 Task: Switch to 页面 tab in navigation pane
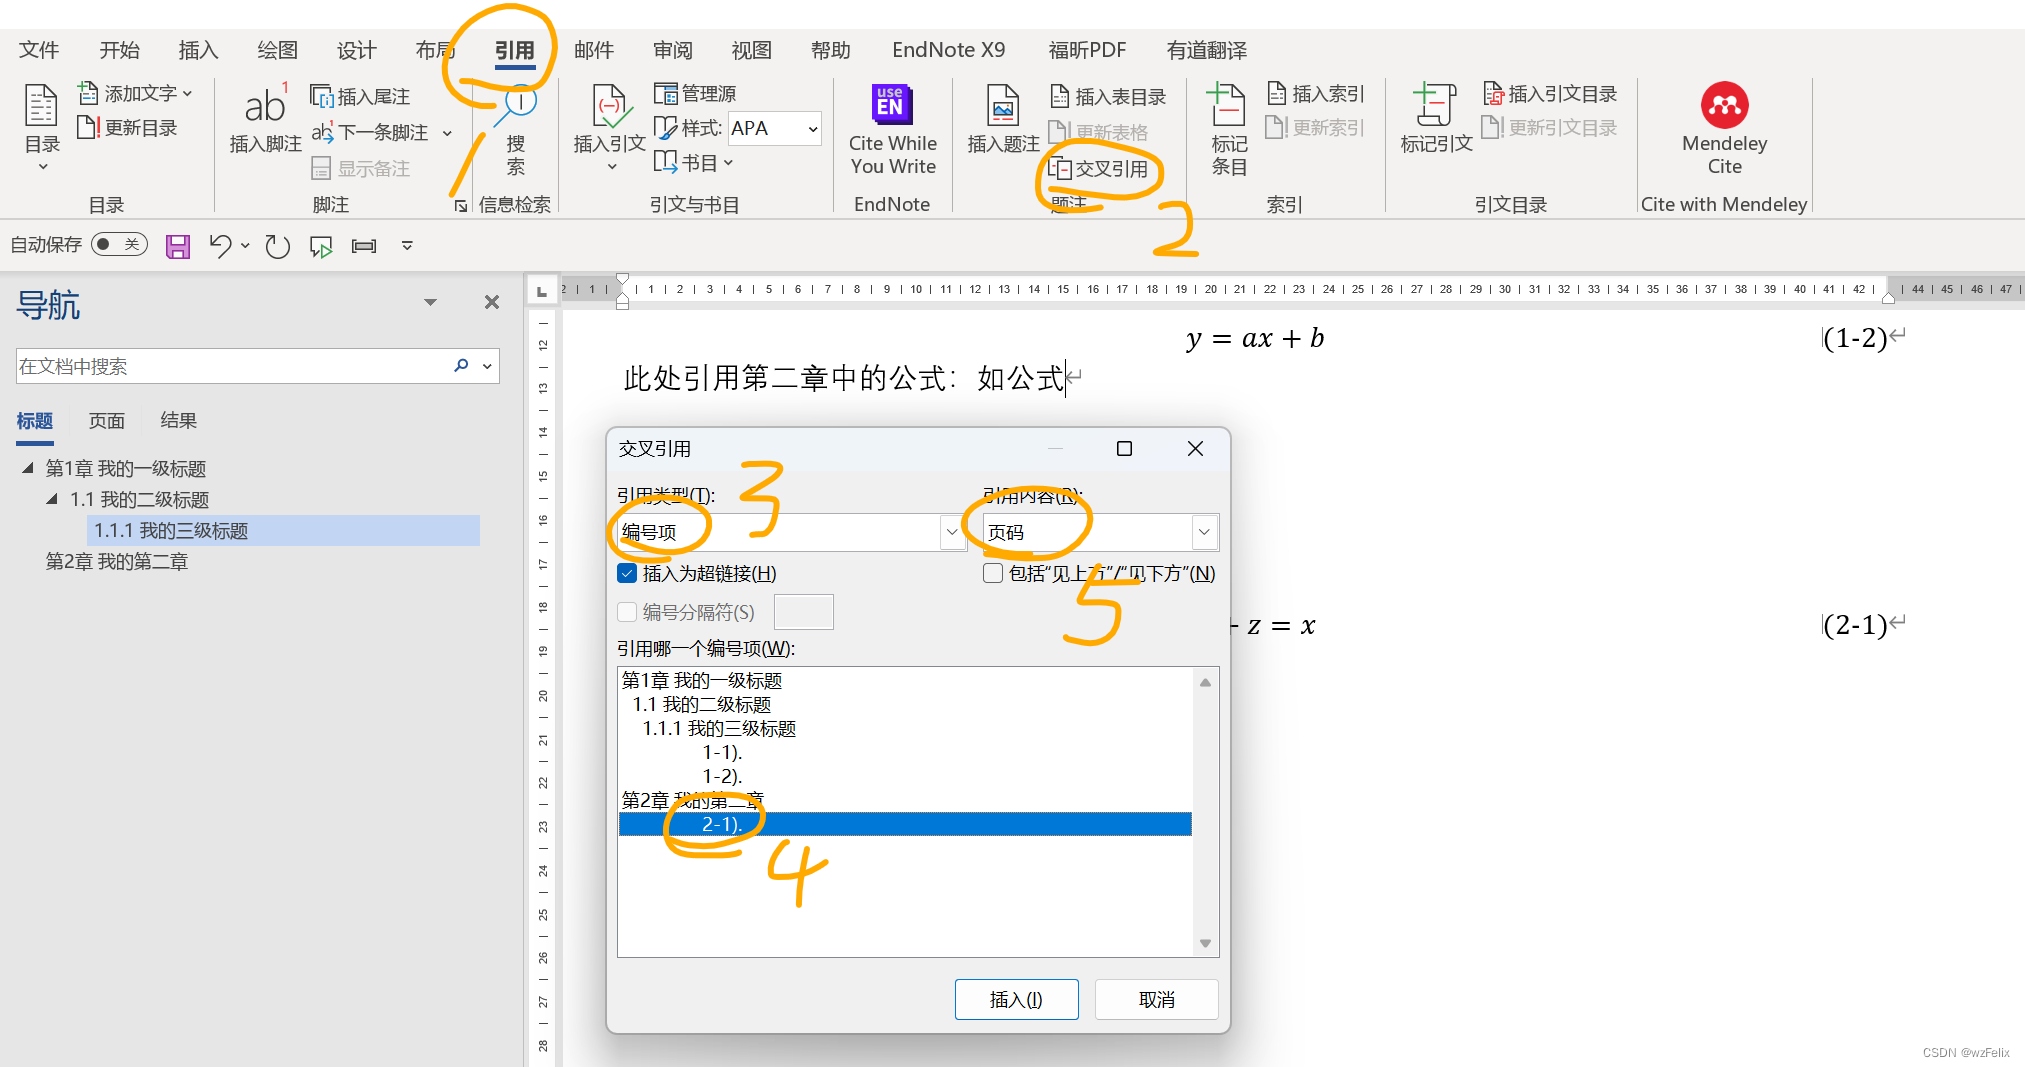[107, 421]
